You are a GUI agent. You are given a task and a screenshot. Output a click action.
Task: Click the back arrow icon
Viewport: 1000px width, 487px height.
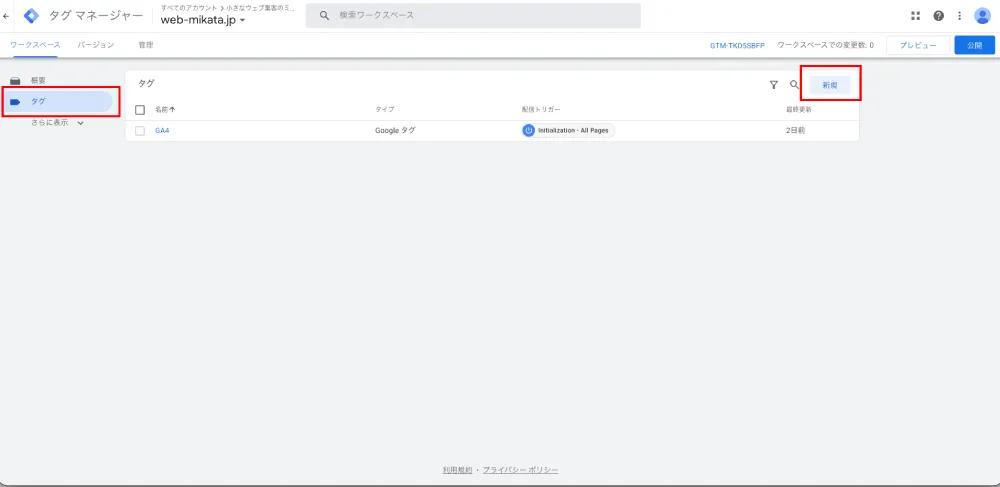click(x=6, y=16)
